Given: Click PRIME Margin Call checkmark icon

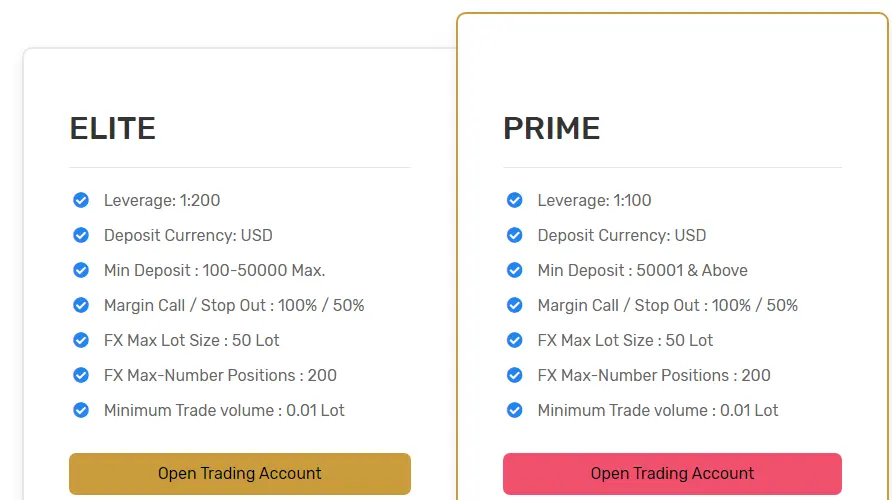Looking at the screenshot, I should coord(515,305).
